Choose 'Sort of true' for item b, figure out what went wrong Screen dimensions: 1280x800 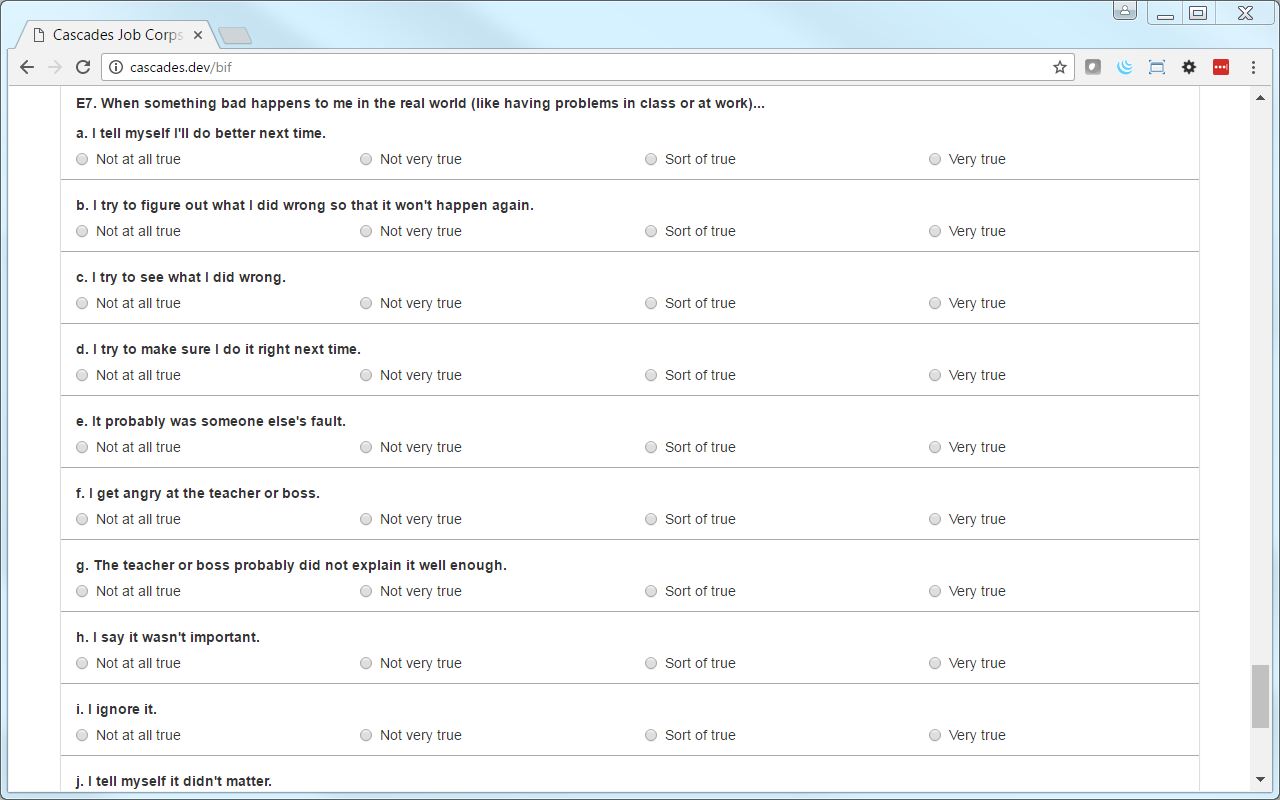651,231
